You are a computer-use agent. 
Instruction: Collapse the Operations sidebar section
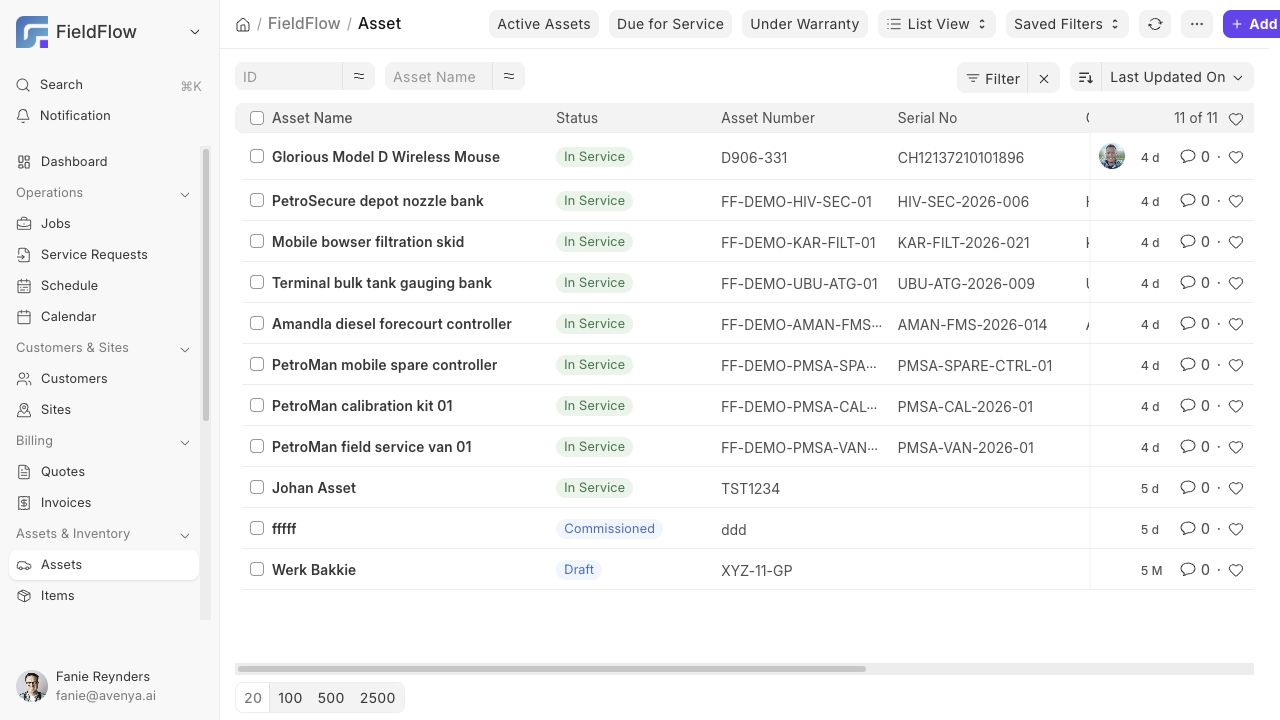(x=185, y=194)
